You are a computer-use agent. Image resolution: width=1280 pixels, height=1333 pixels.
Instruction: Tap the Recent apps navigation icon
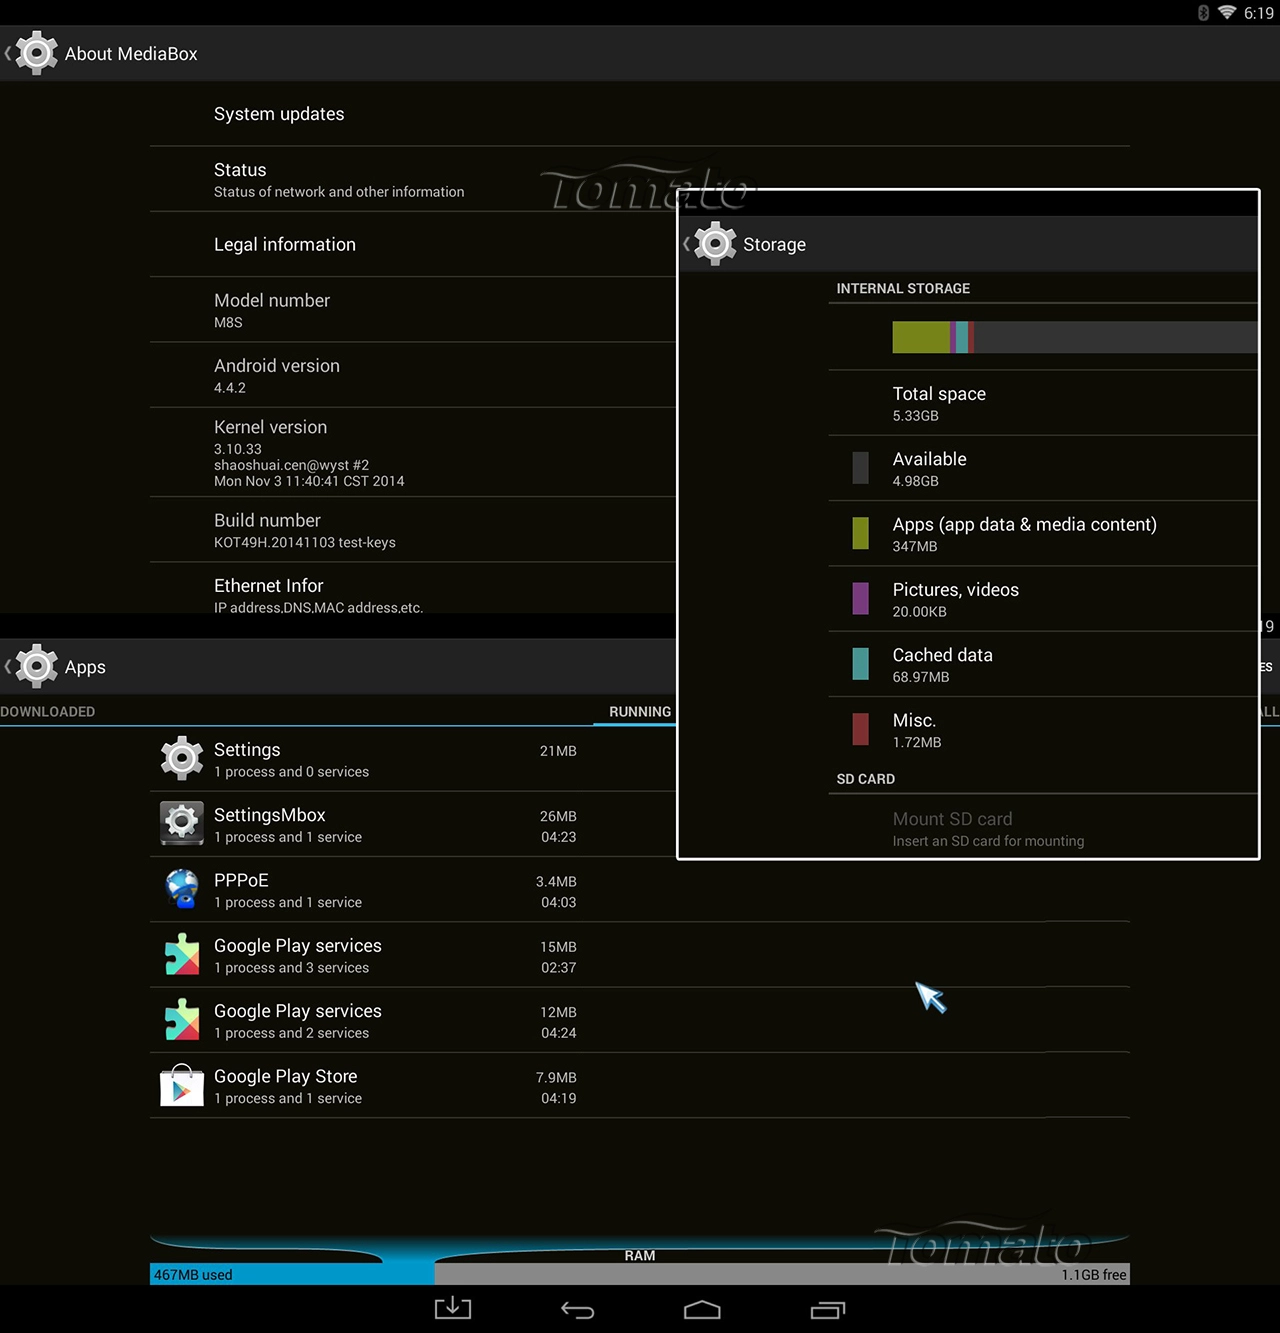click(828, 1310)
